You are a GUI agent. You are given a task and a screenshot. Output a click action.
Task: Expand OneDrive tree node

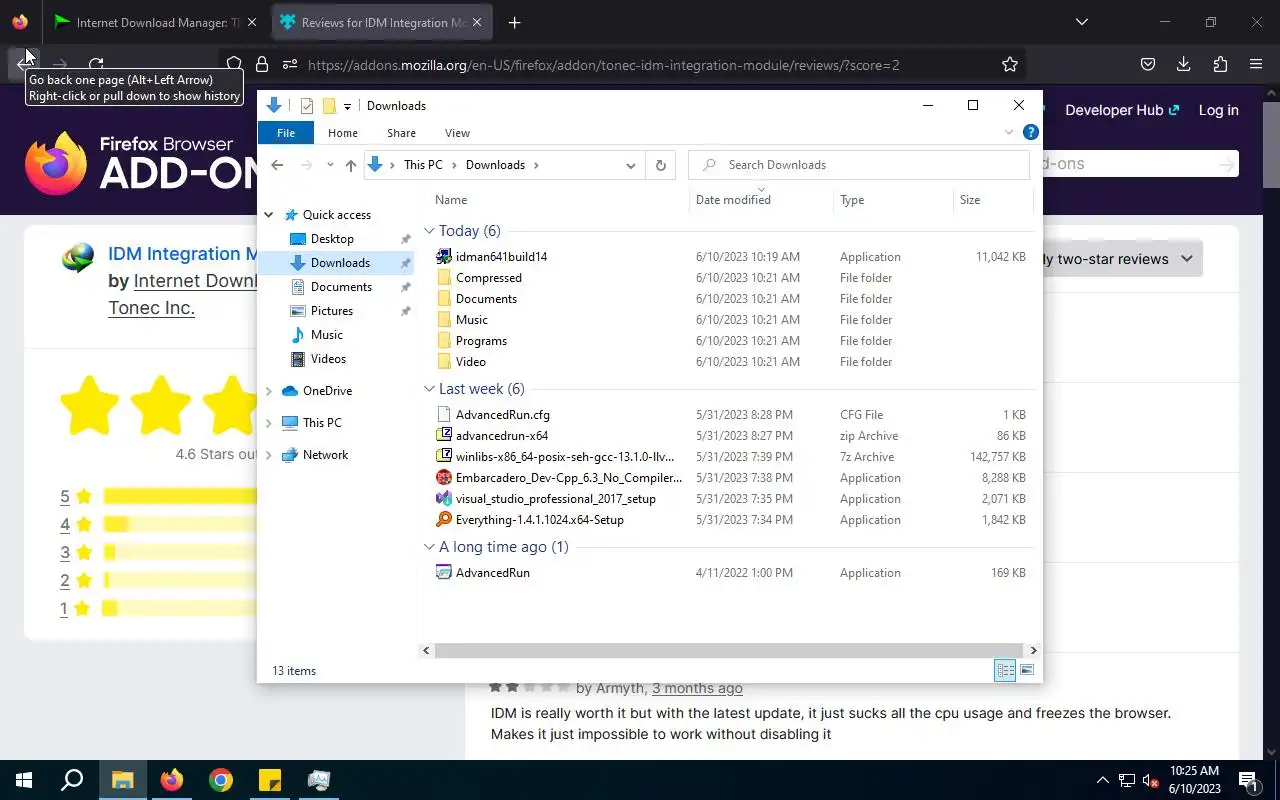pos(269,391)
